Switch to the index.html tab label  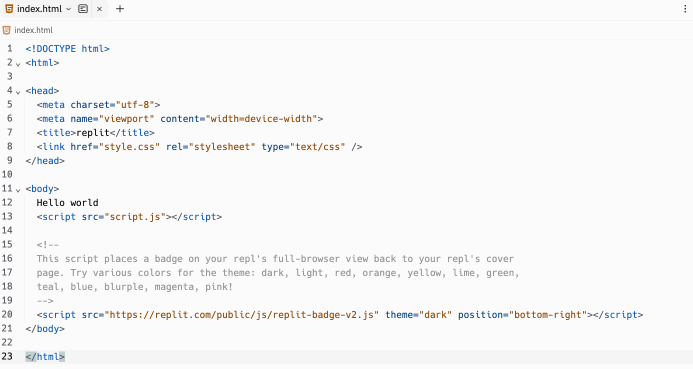(39, 9)
